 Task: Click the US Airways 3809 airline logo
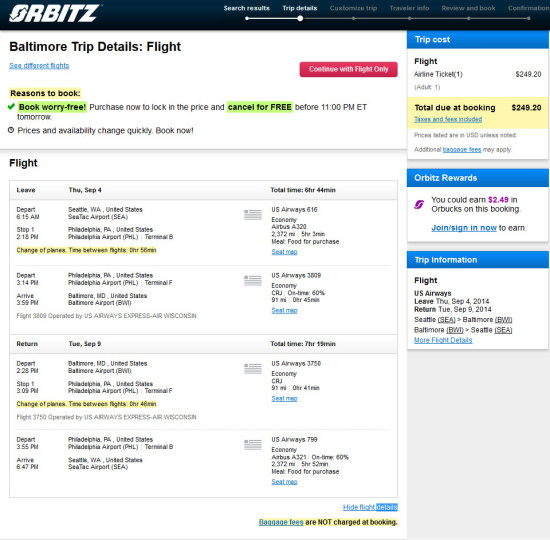[253, 280]
